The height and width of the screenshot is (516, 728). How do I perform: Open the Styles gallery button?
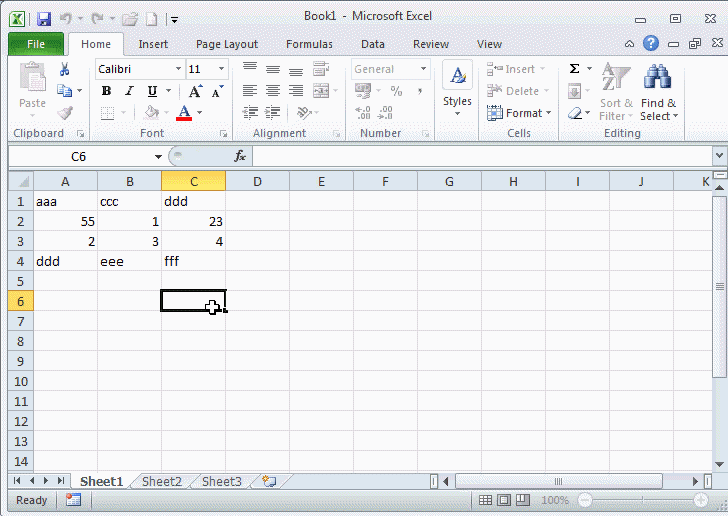coord(457,91)
